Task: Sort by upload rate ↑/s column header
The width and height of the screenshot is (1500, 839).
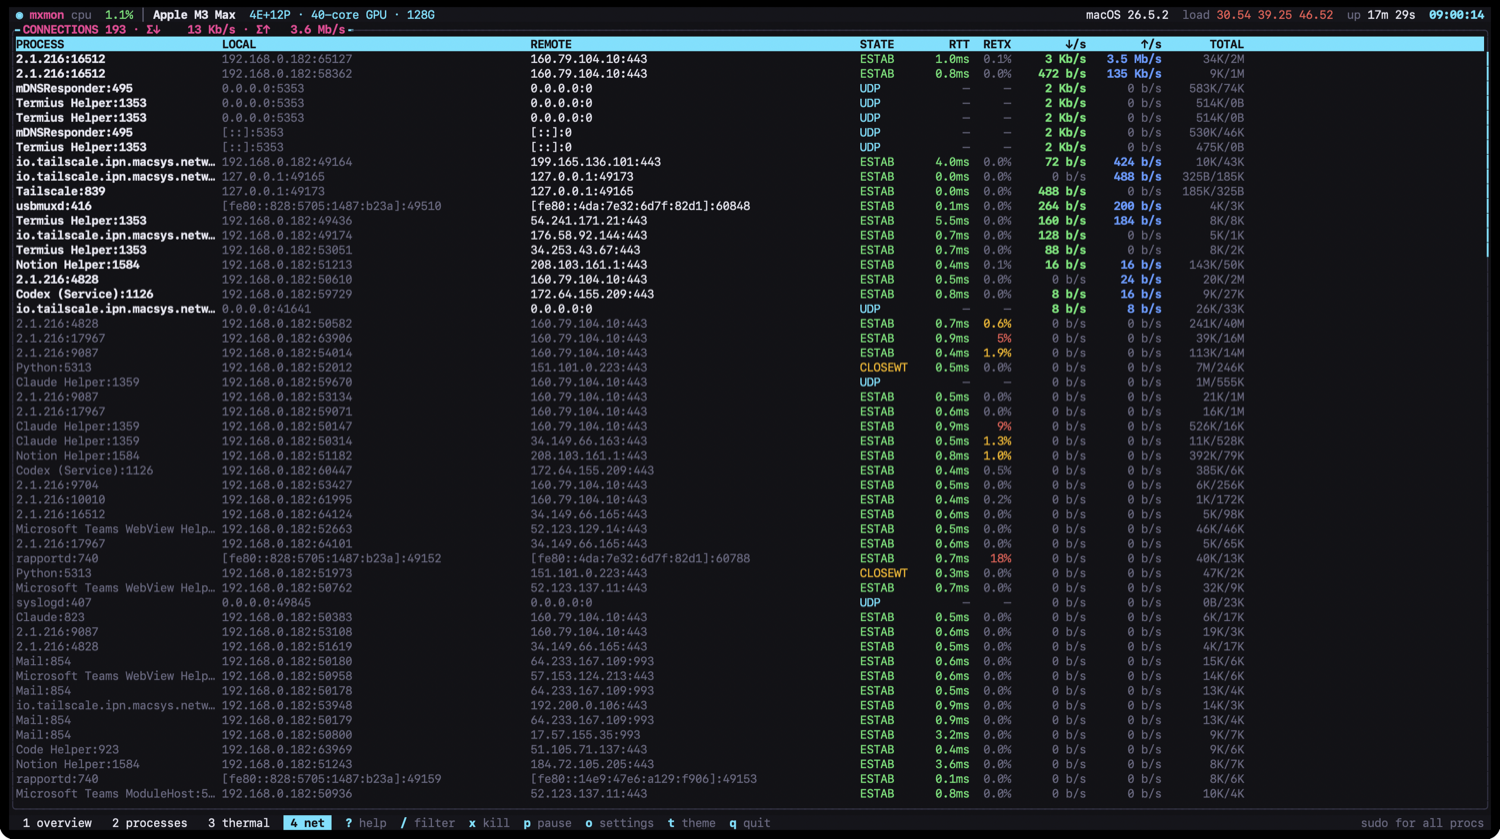Action: (1151, 44)
